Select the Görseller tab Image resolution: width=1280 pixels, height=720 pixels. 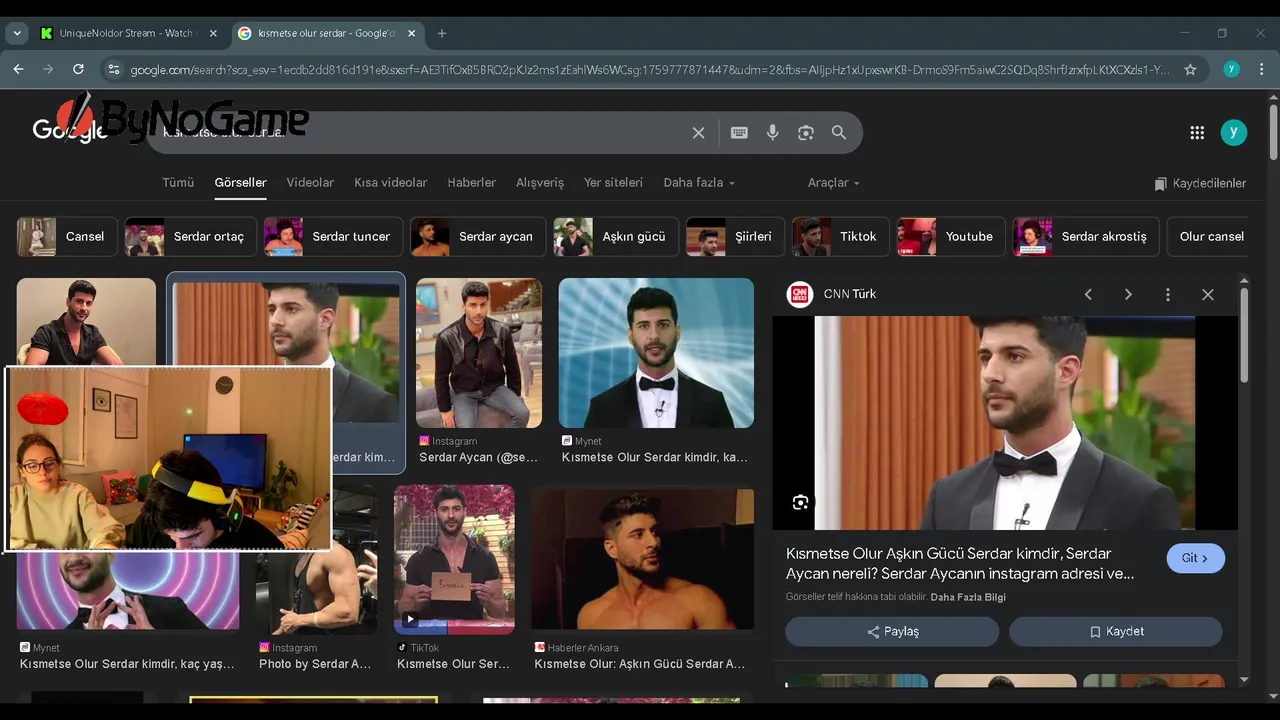[x=240, y=183]
